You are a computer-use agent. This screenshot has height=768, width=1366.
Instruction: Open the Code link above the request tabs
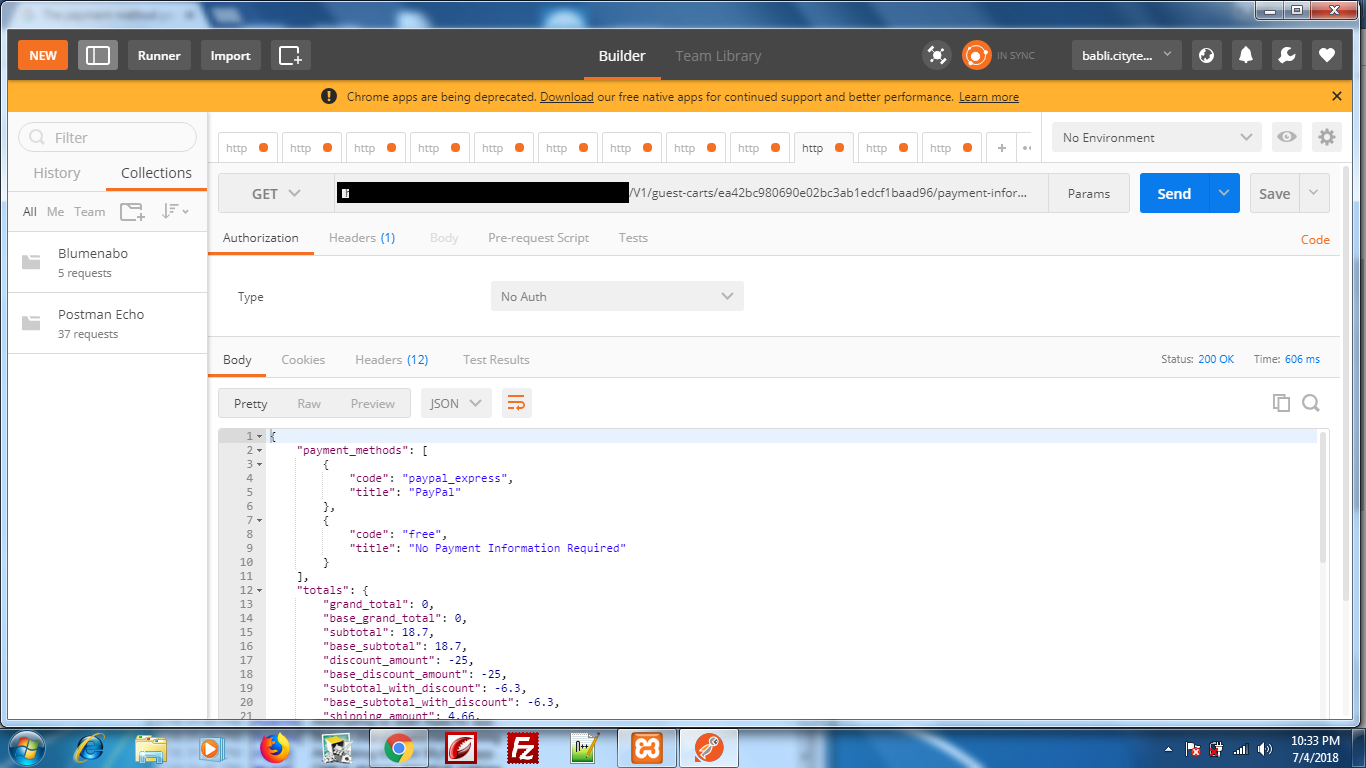[1315, 239]
